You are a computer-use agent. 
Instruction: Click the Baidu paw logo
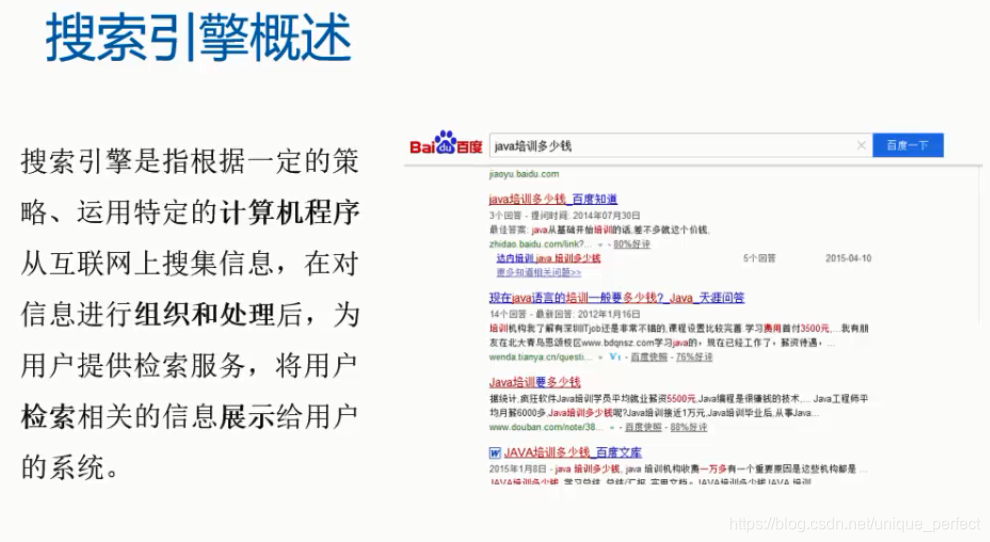pyautogui.click(x=446, y=143)
